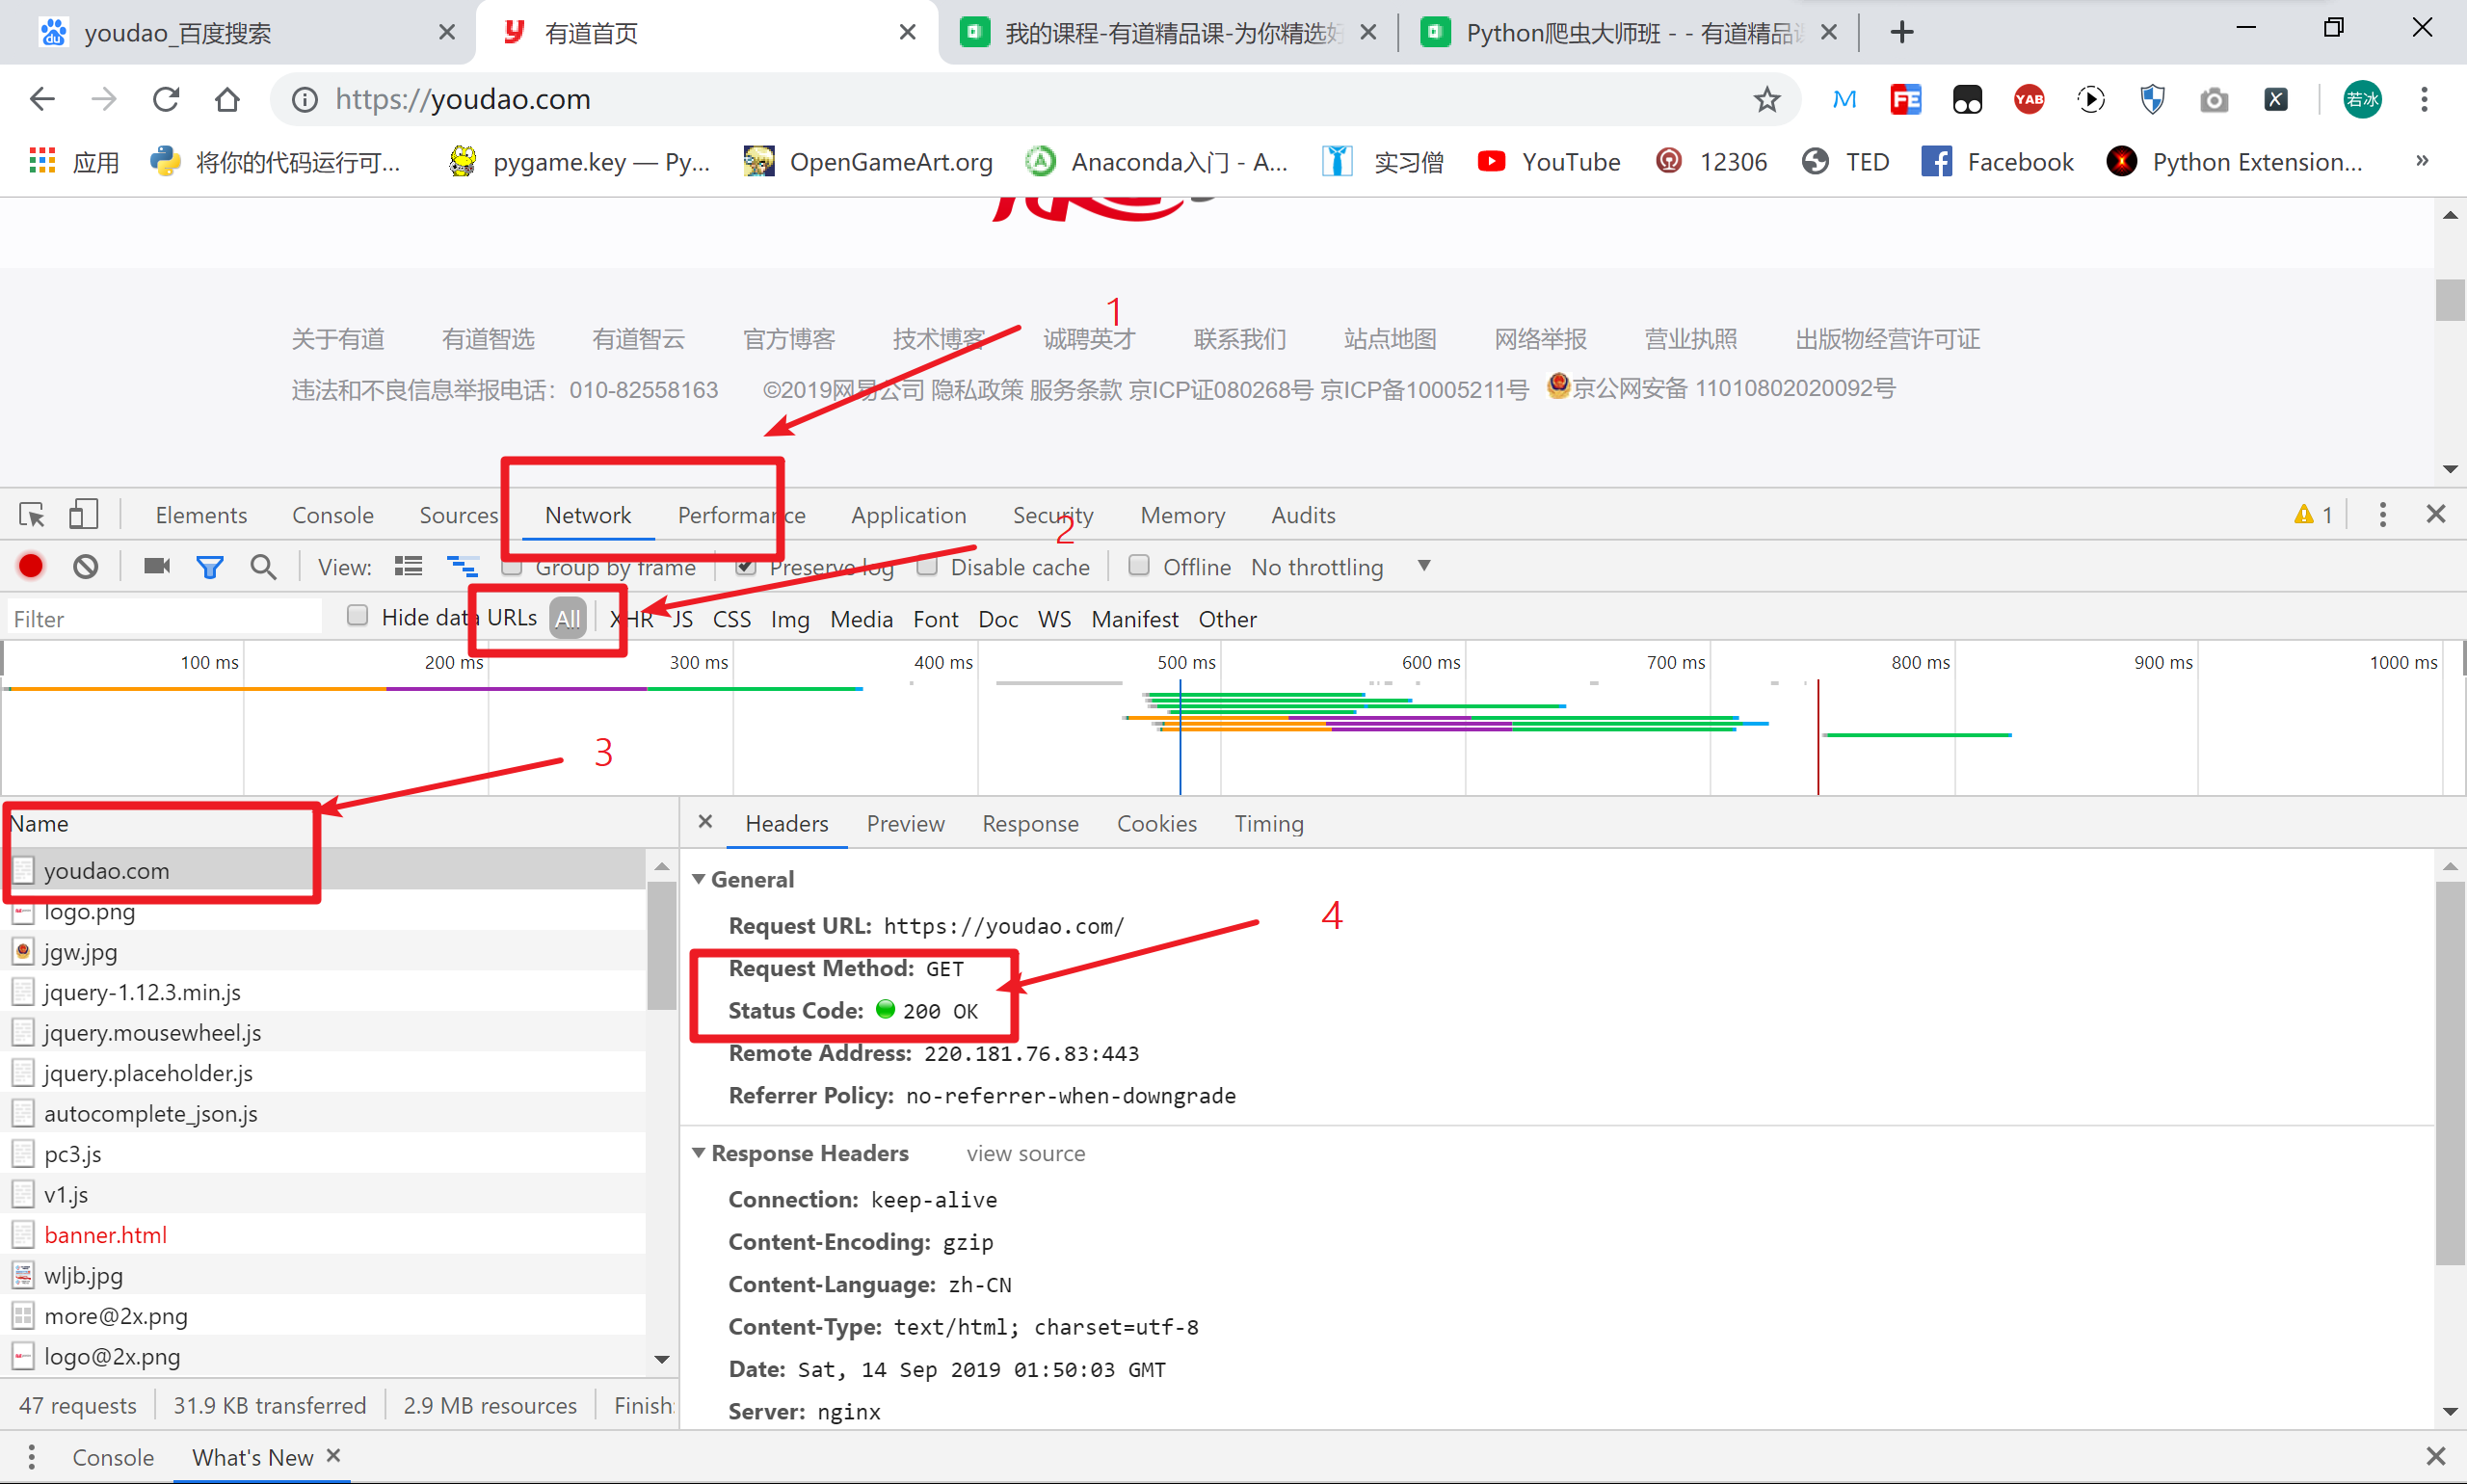Filter requests by XHR
Screen dimensions: 2467x1484
tap(632, 619)
